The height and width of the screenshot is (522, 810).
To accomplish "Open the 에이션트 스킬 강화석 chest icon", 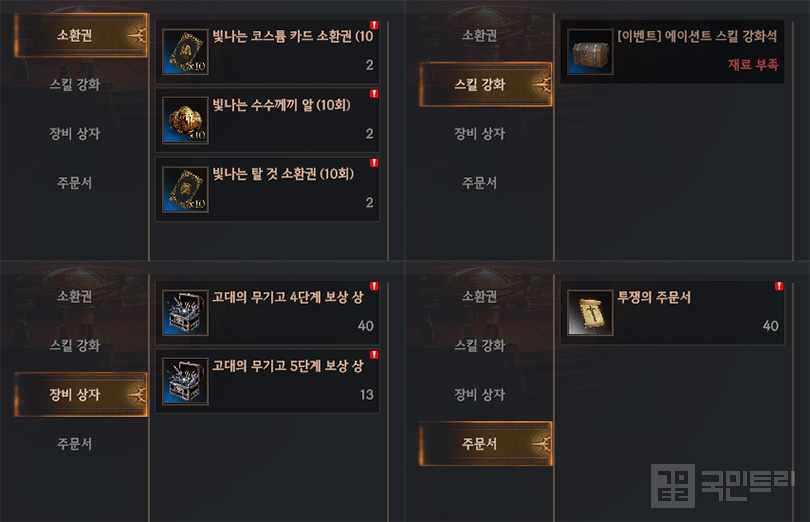I will [590, 52].
